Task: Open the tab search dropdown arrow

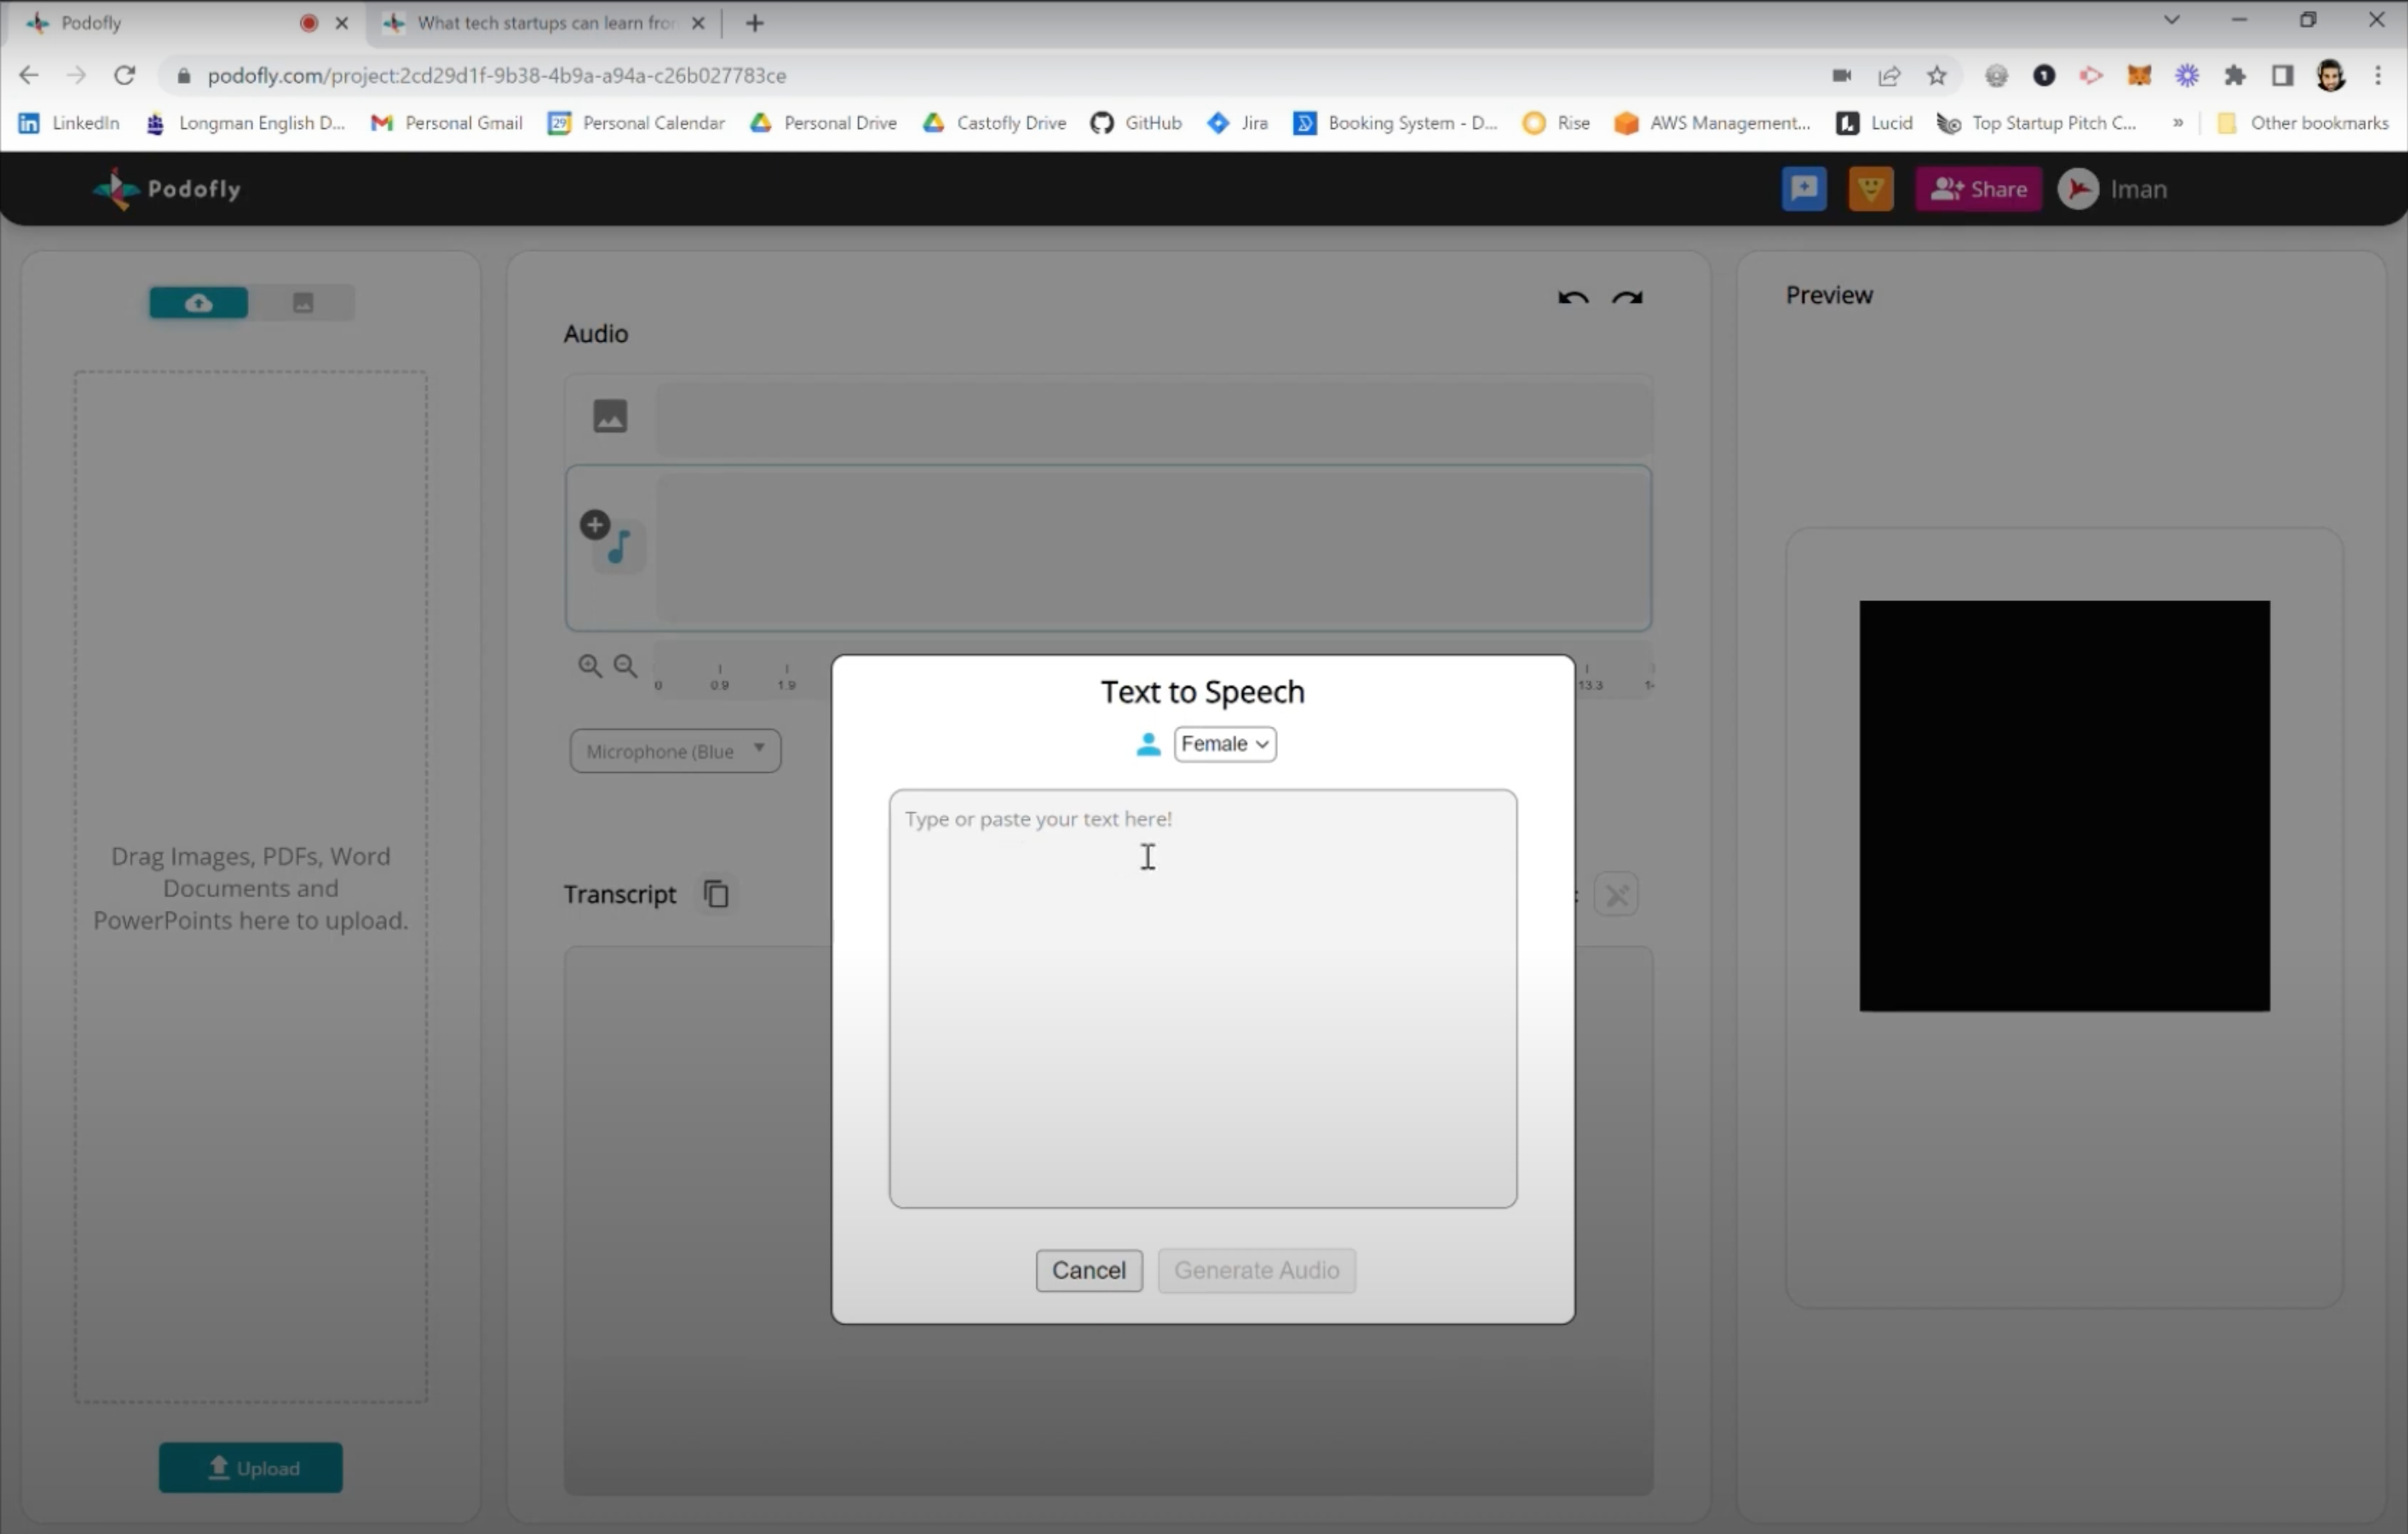Action: click(x=2171, y=20)
